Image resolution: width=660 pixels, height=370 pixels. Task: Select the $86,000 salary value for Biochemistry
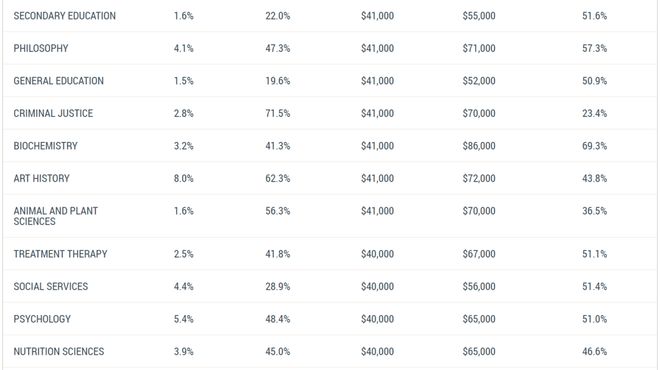[x=479, y=146]
